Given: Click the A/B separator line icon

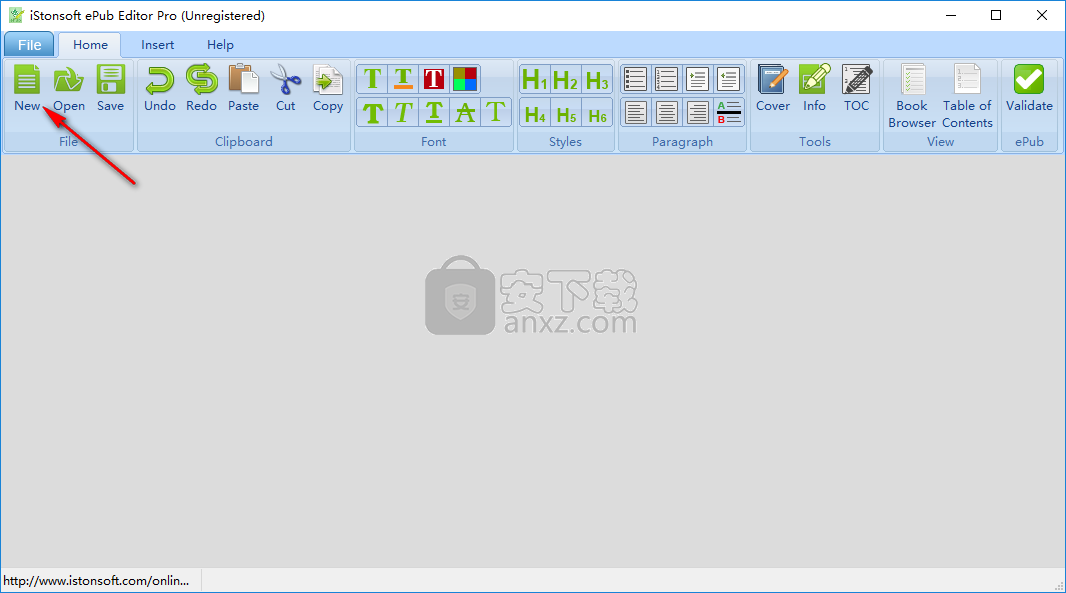Looking at the screenshot, I should [x=728, y=112].
